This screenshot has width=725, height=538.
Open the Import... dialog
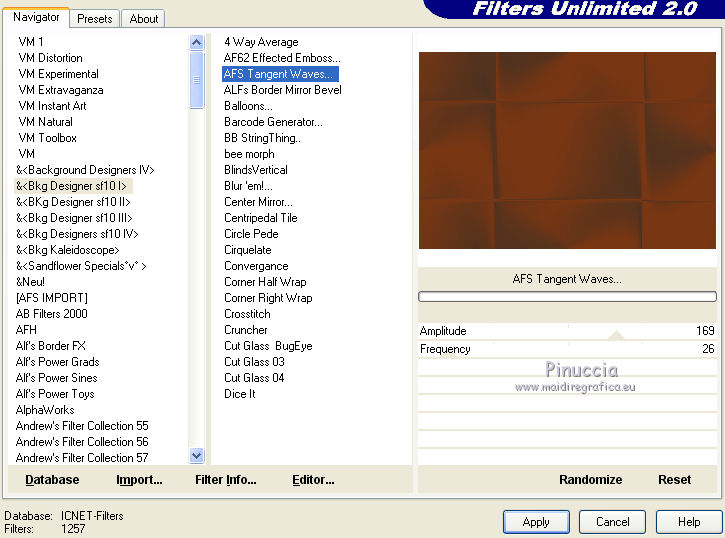[x=139, y=480]
